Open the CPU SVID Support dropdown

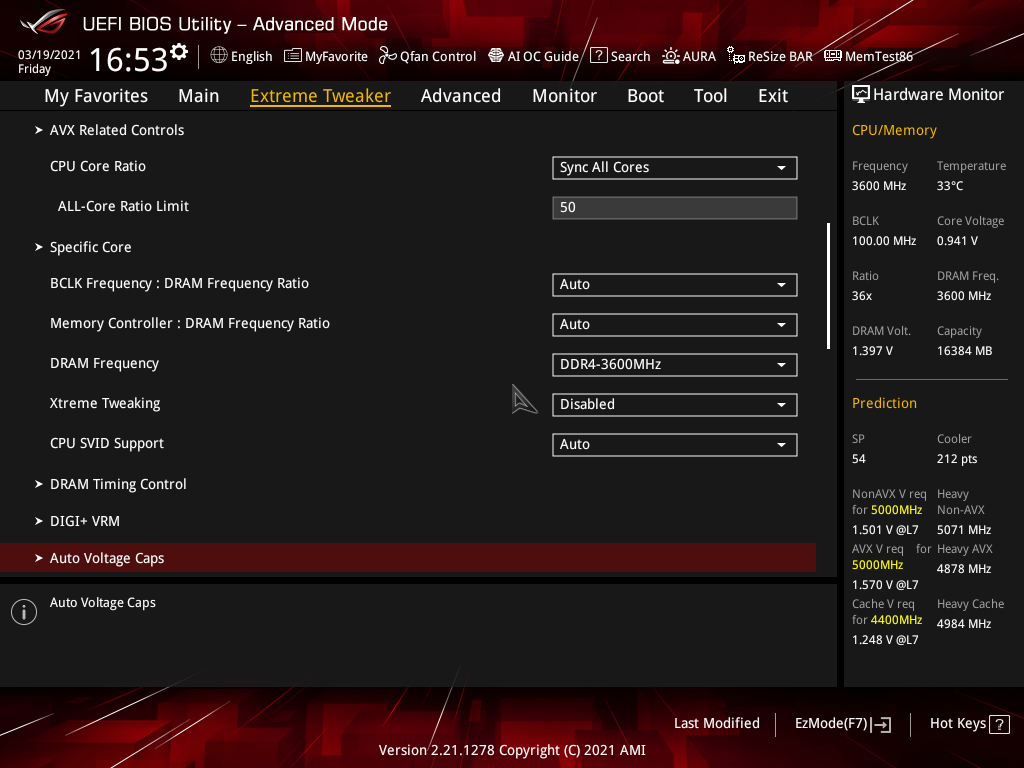[x=675, y=445]
